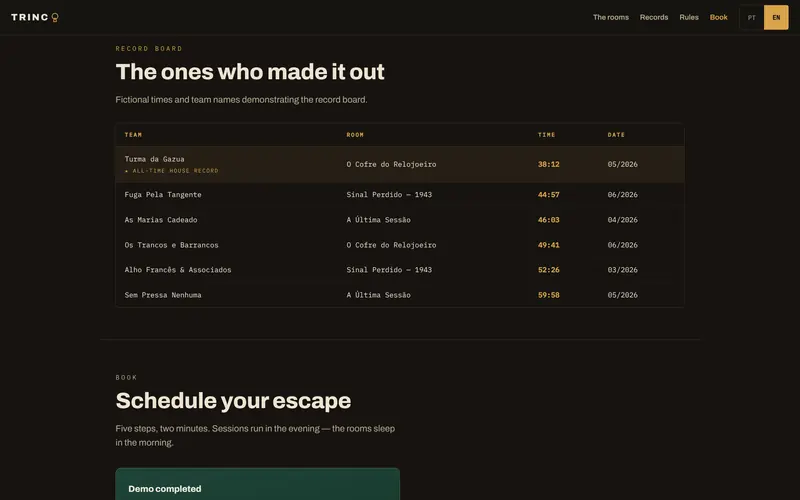Click the 49:41 time value
This screenshot has width=800, height=500.
coord(548,245)
